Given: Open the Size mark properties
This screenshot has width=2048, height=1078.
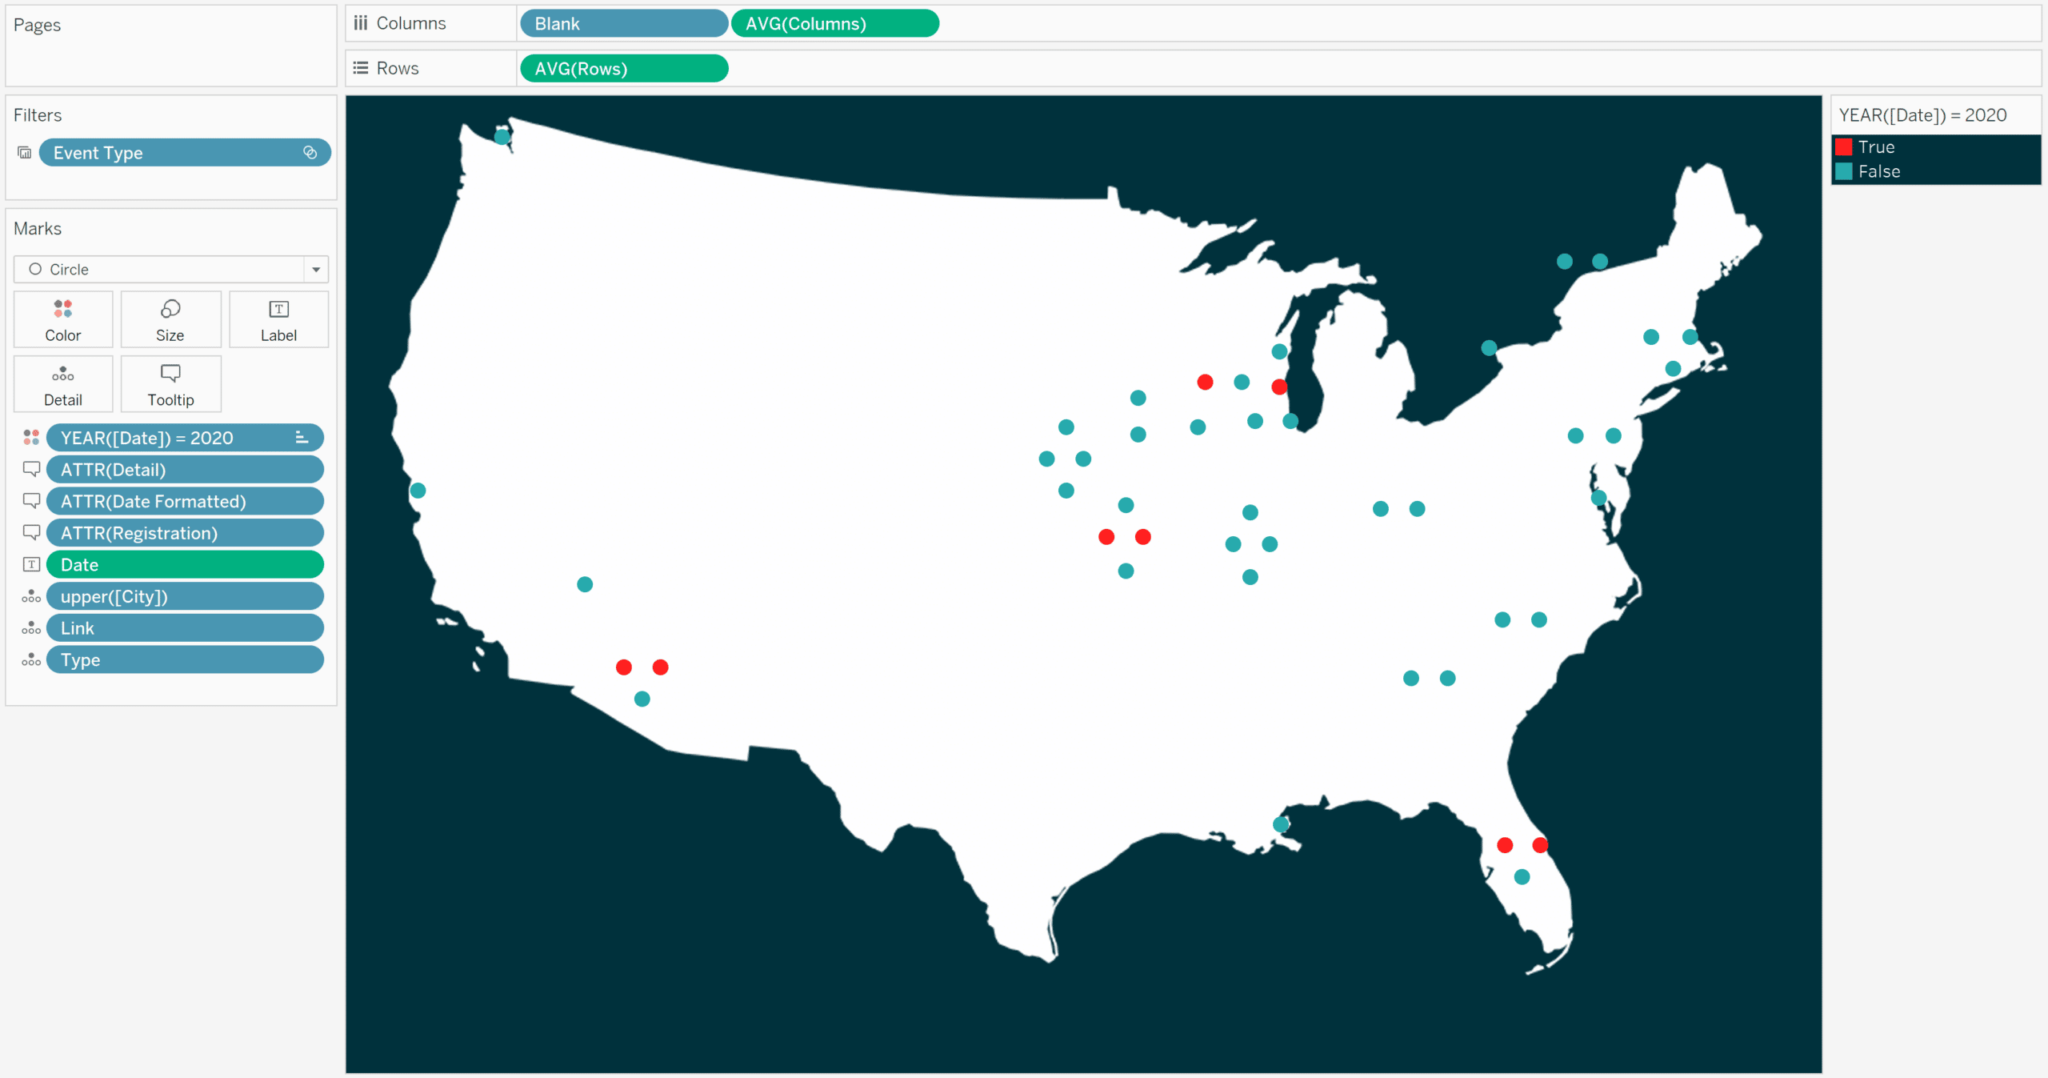Looking at the screenshot, I should click(x=170, y=319).
